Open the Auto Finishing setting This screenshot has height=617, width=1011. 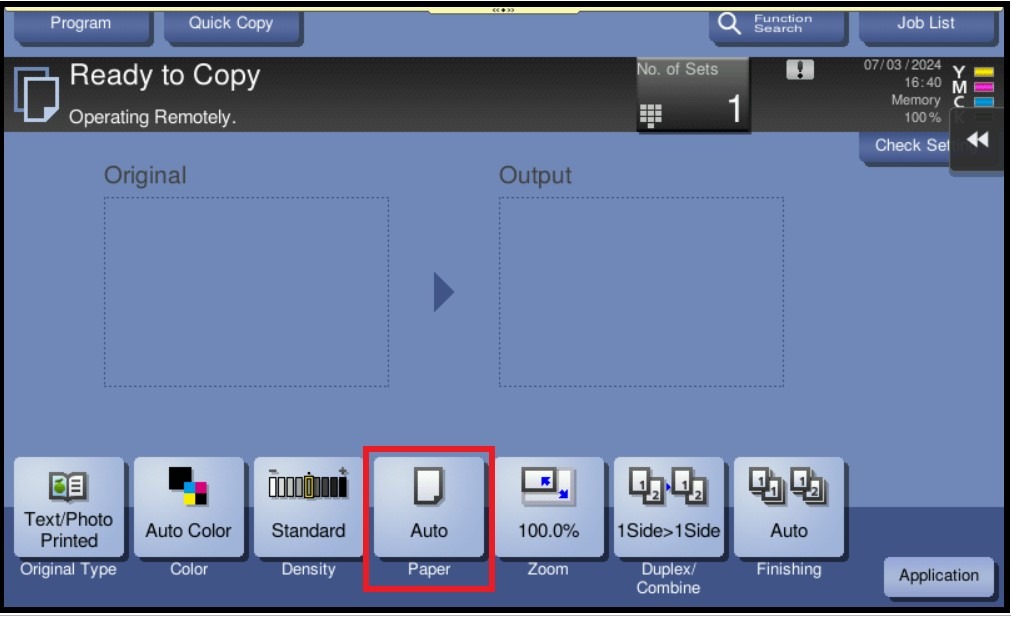(789, 507)
